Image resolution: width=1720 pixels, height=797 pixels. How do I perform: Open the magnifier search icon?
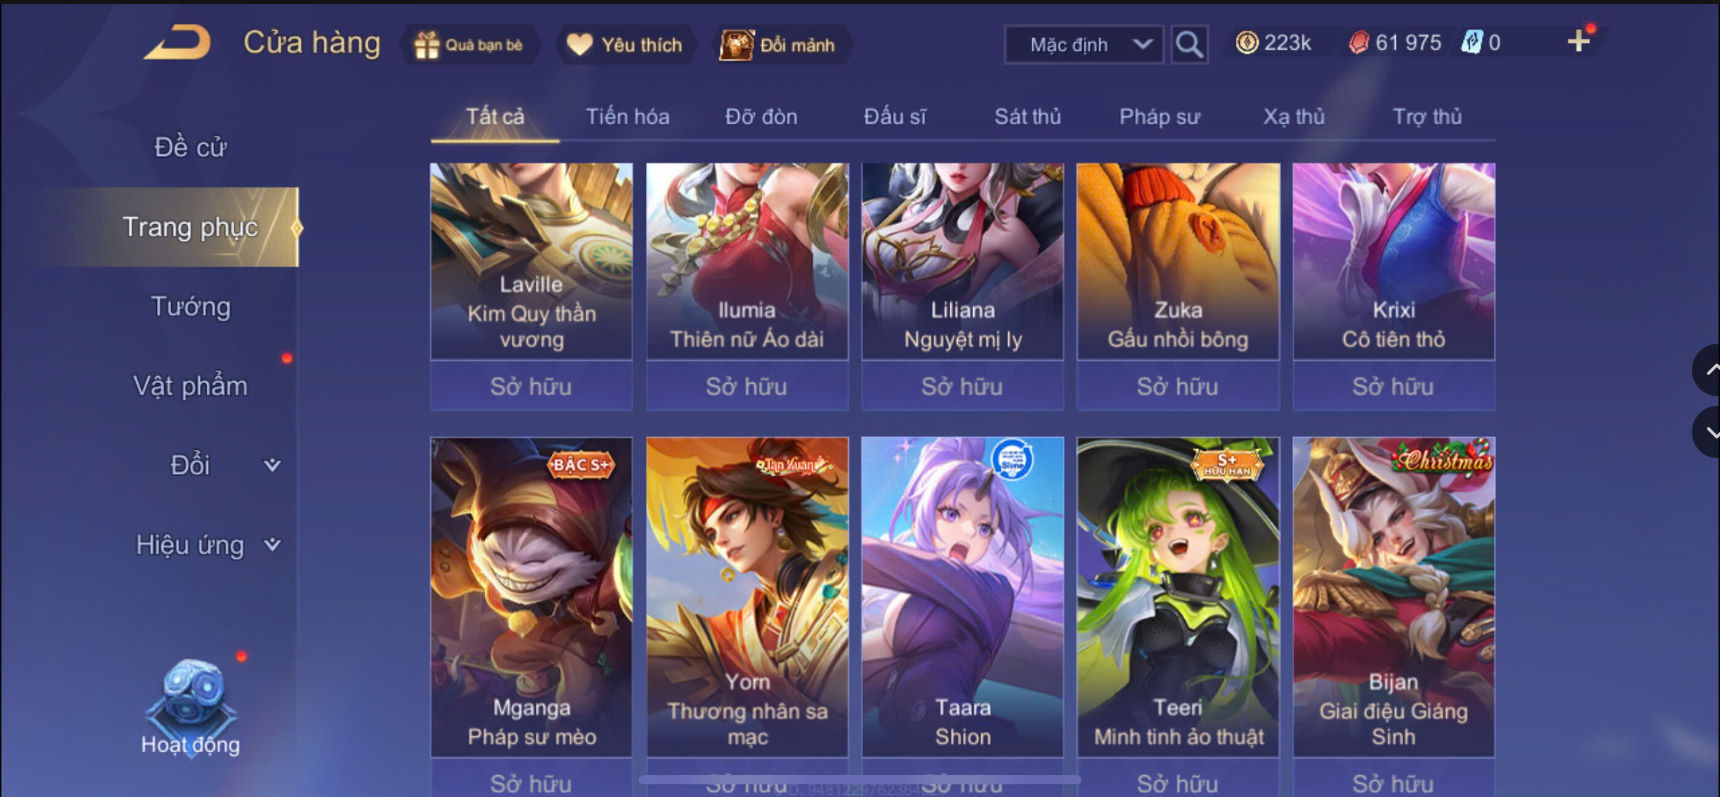[1188, 44]
